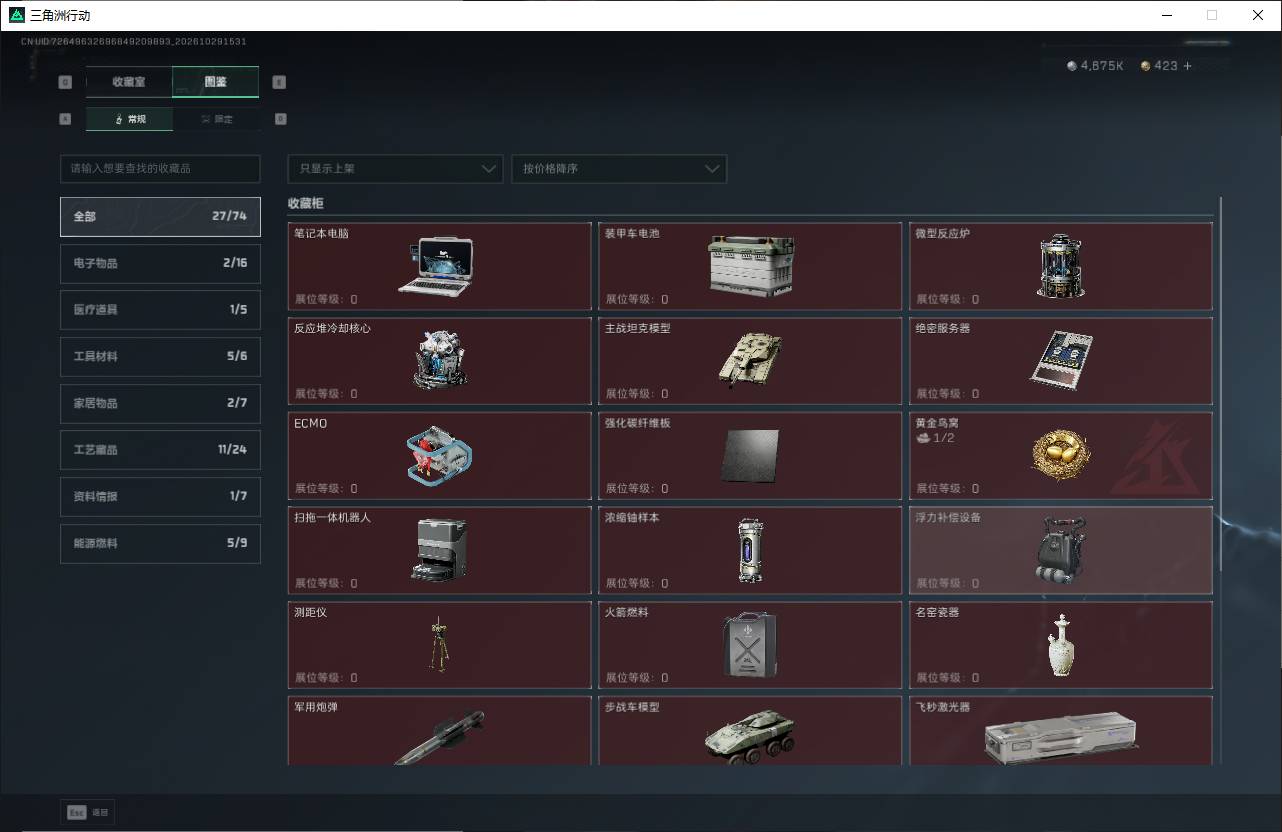Select the 浮力补偿设备 item icon
This screenshot has height=832, width=1282.
point(1060,550)
